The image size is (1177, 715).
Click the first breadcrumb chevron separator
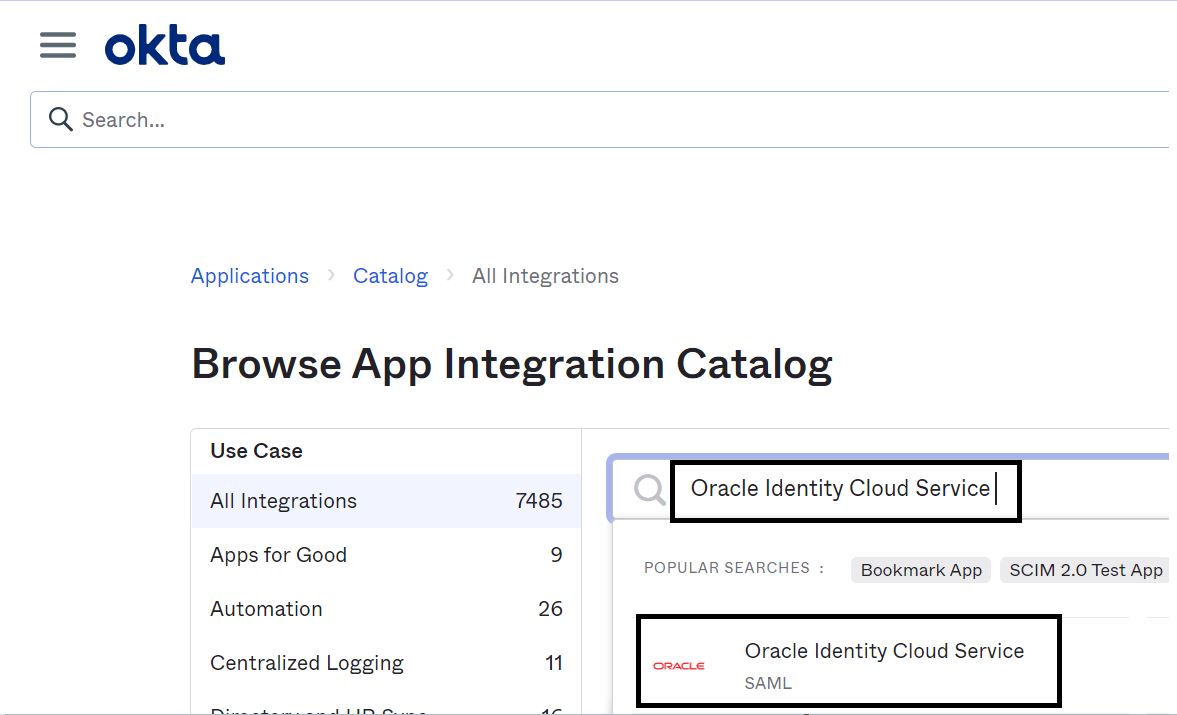click(331, 276)
